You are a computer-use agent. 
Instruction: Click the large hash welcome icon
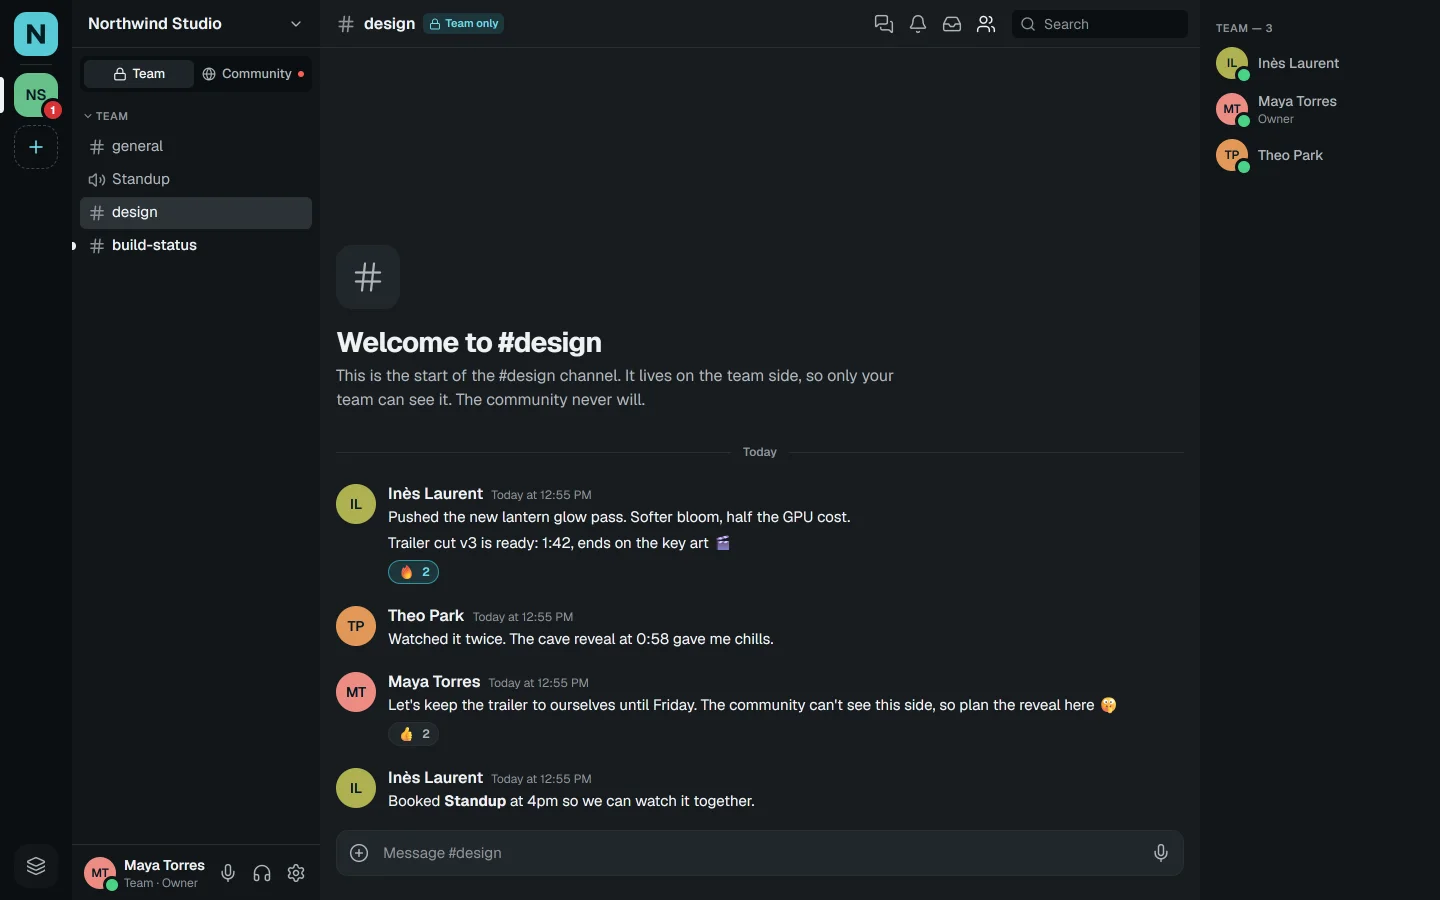pos(368,277)
